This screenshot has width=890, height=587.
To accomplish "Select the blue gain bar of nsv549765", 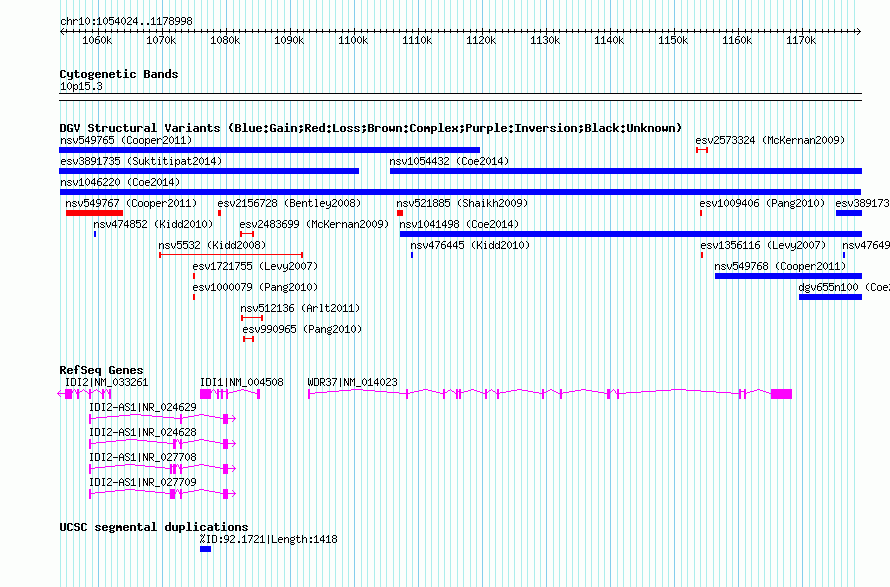I will tap(270, 150).
